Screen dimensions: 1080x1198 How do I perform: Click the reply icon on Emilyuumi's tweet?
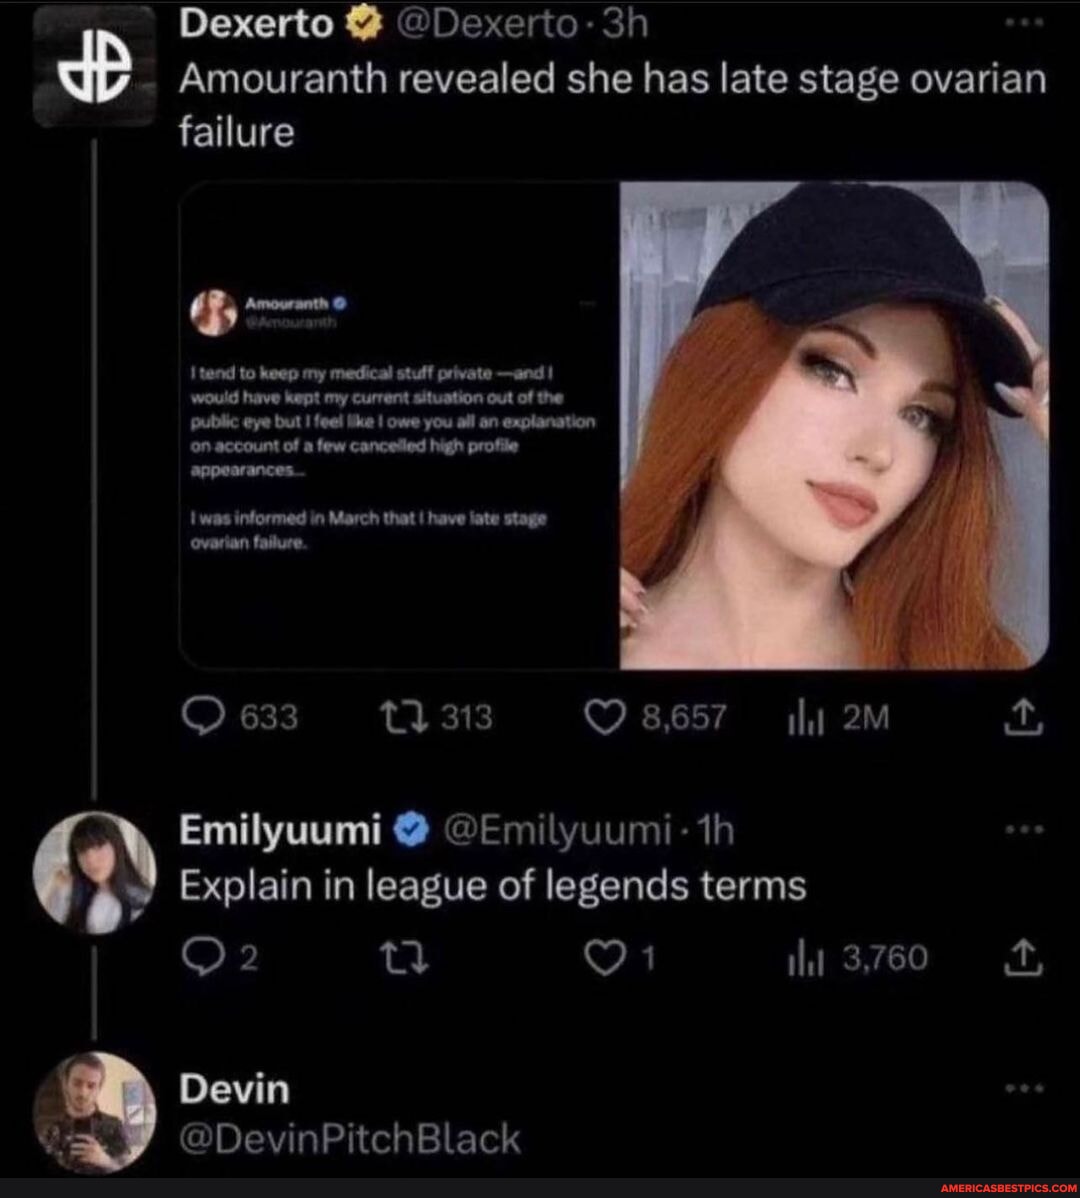coord(202,956)
